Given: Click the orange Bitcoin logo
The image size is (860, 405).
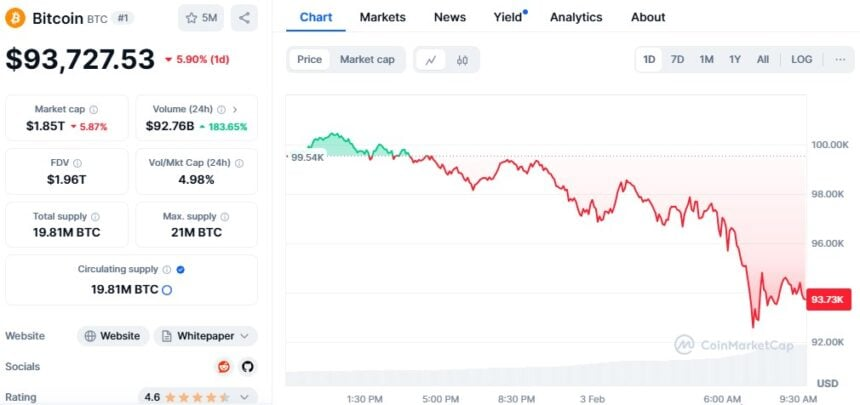Looking at the screenshot, I should coord(15,18).
